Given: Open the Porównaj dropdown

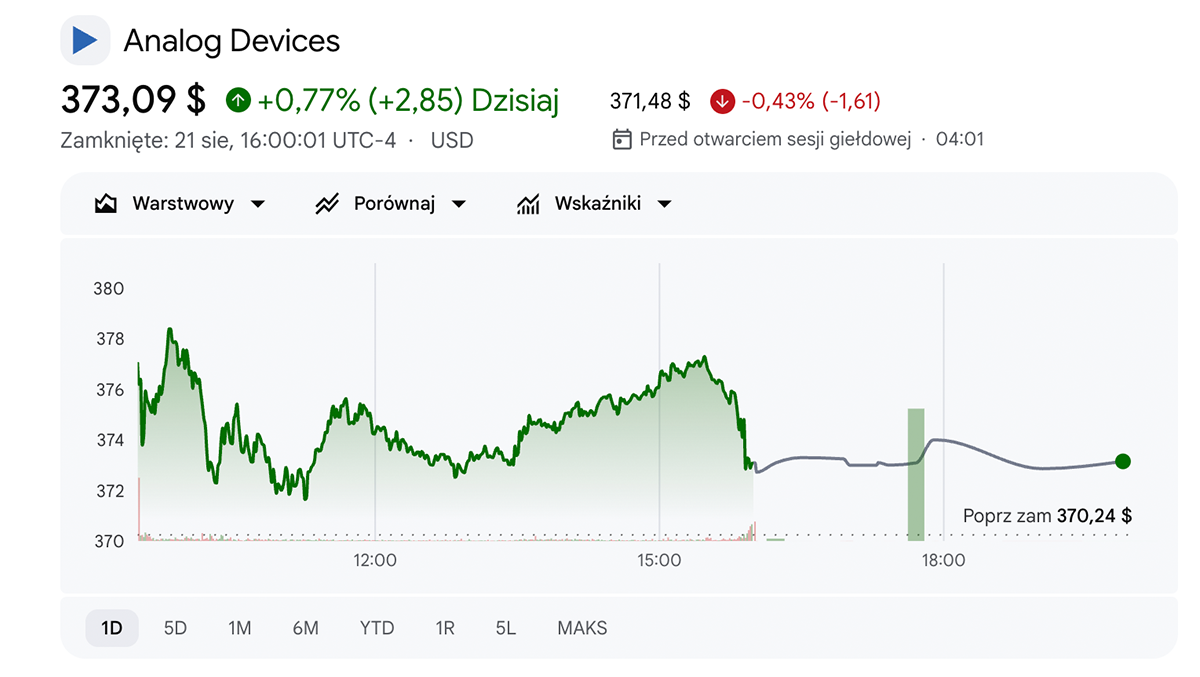Looking at the screenshot, I should coord(391,204).
